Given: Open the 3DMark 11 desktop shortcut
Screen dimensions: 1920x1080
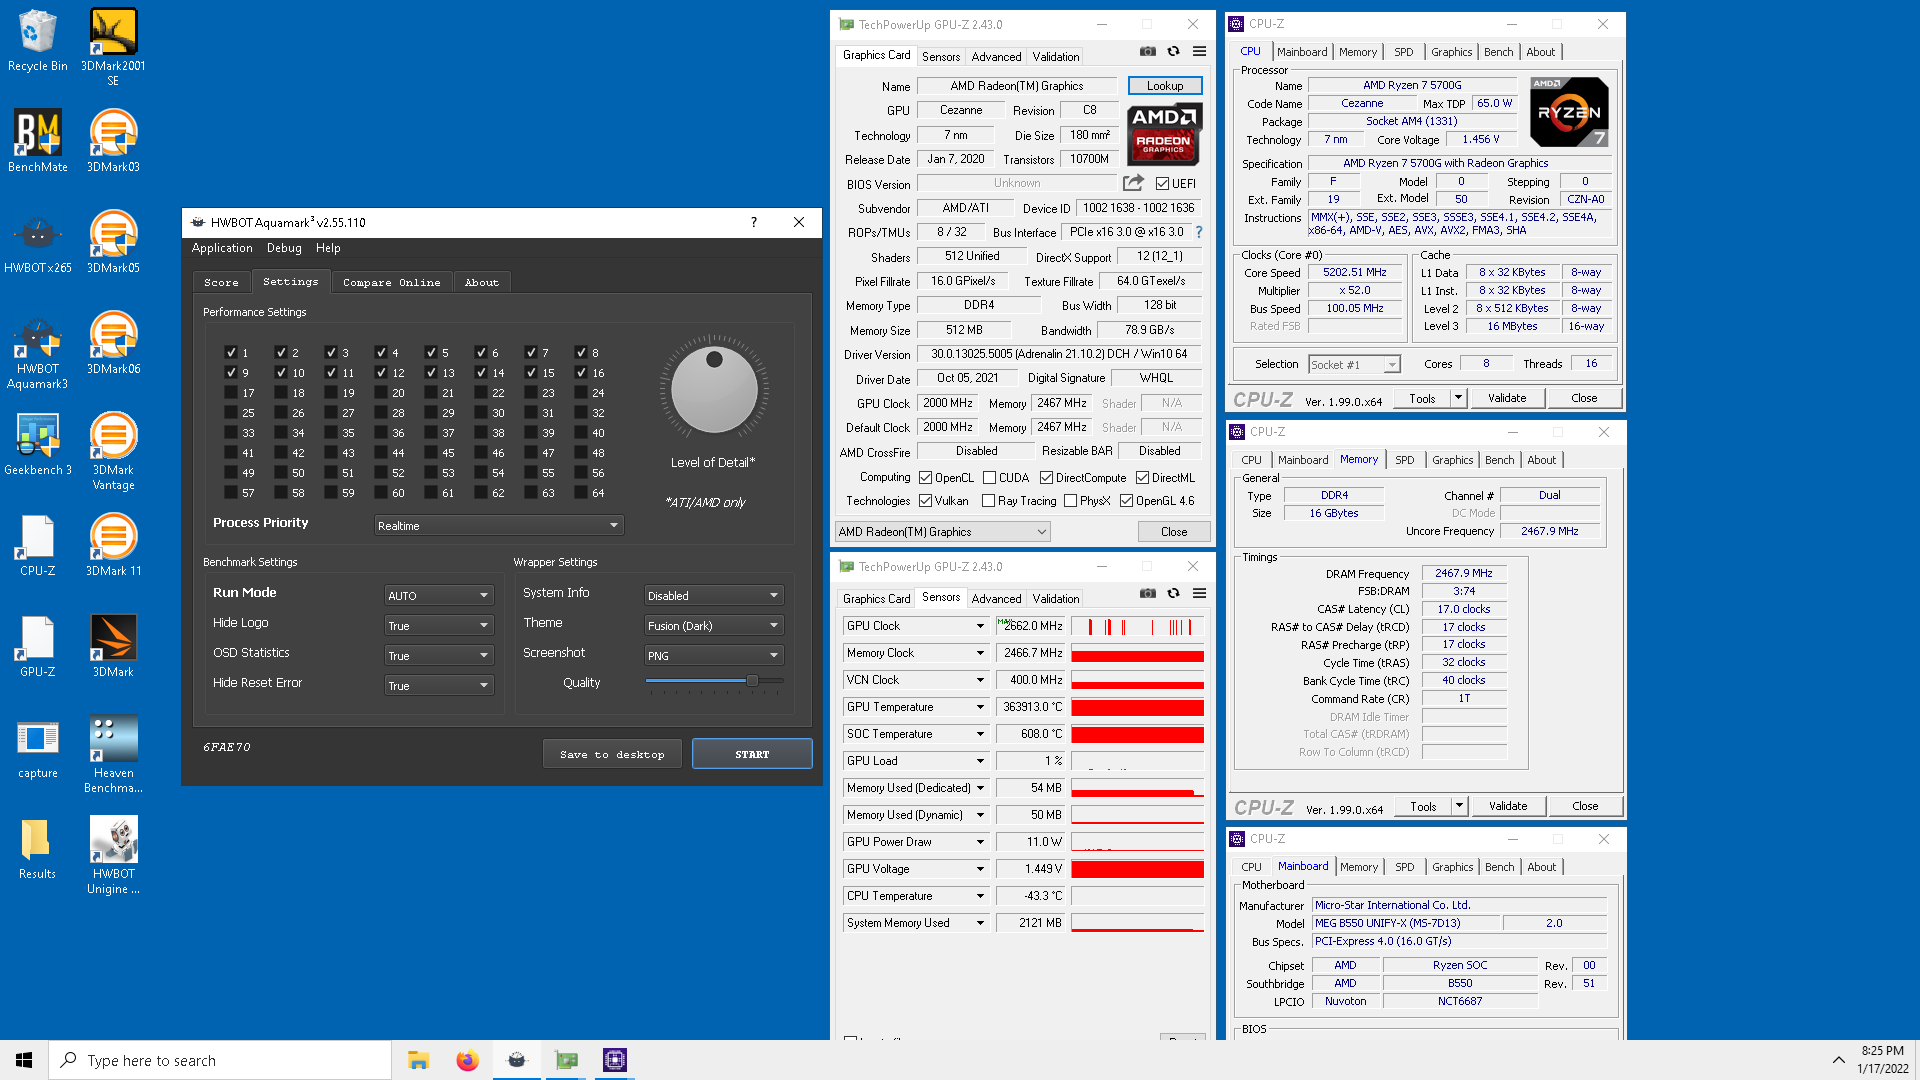Looking at the screenshot, I should pyautogui.click(x=113, y=545).
